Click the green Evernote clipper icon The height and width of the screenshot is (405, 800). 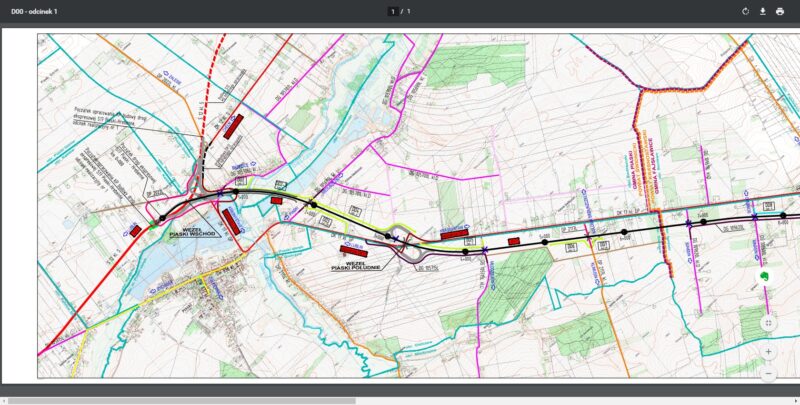pos(767,277)
